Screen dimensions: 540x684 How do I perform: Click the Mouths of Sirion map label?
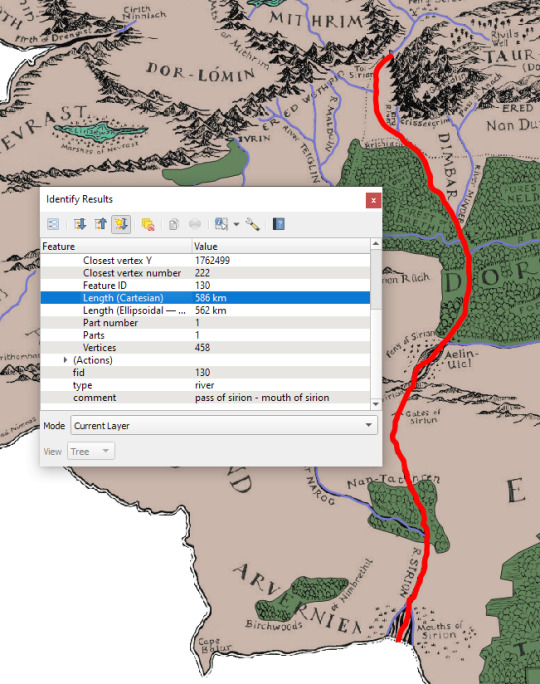(x=438, y=631)
